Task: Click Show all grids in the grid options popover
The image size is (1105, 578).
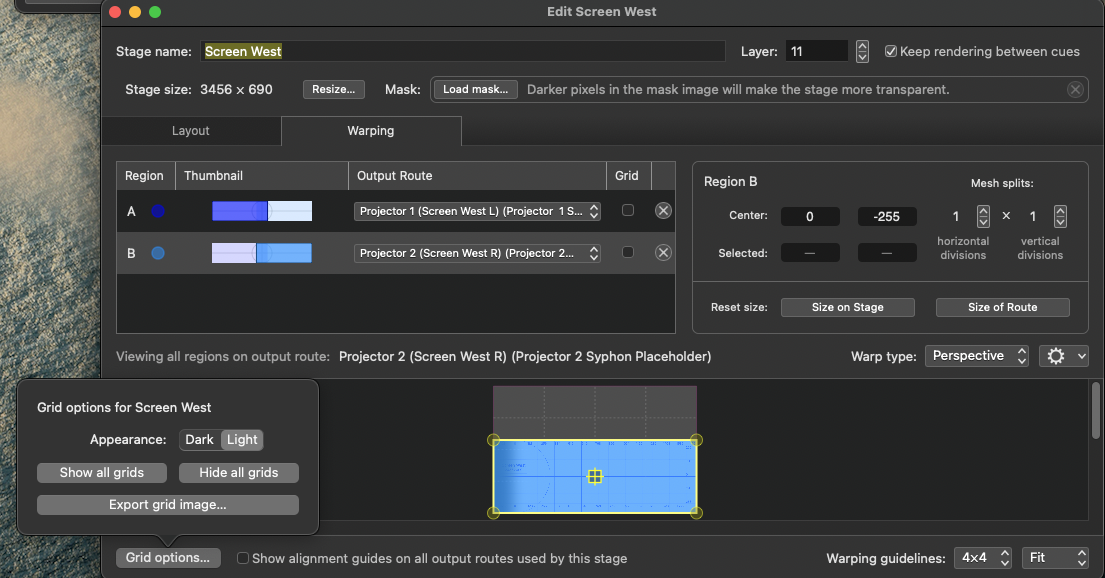Action: (x=101, y=472)
